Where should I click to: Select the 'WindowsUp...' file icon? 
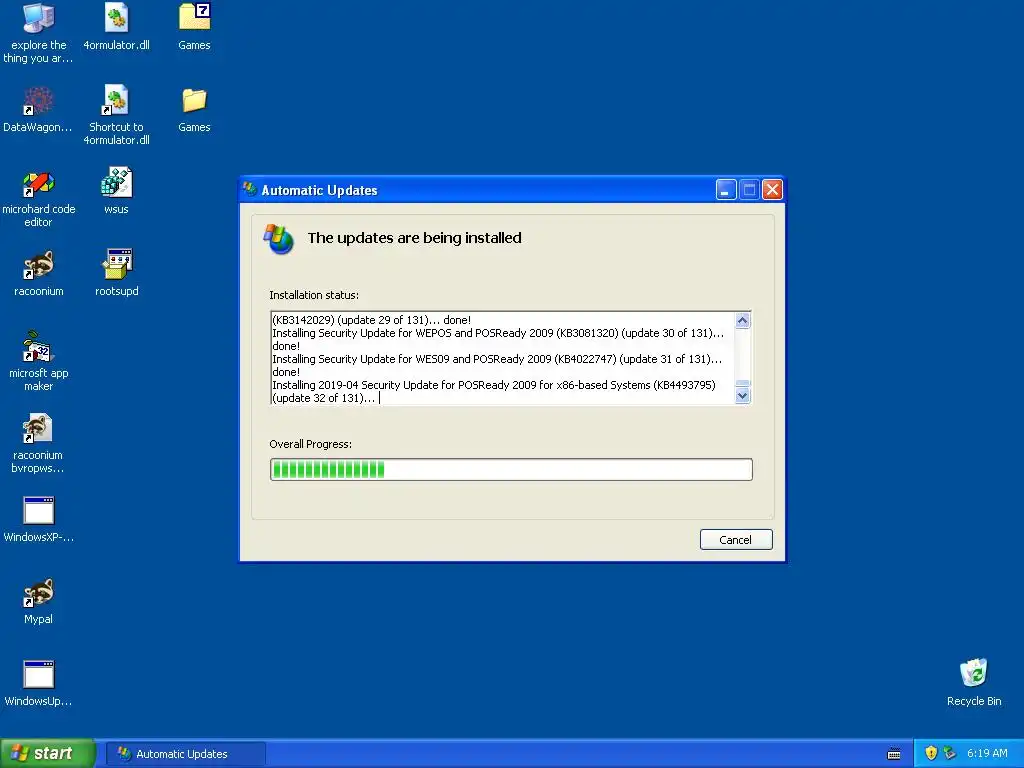[39, 684]
